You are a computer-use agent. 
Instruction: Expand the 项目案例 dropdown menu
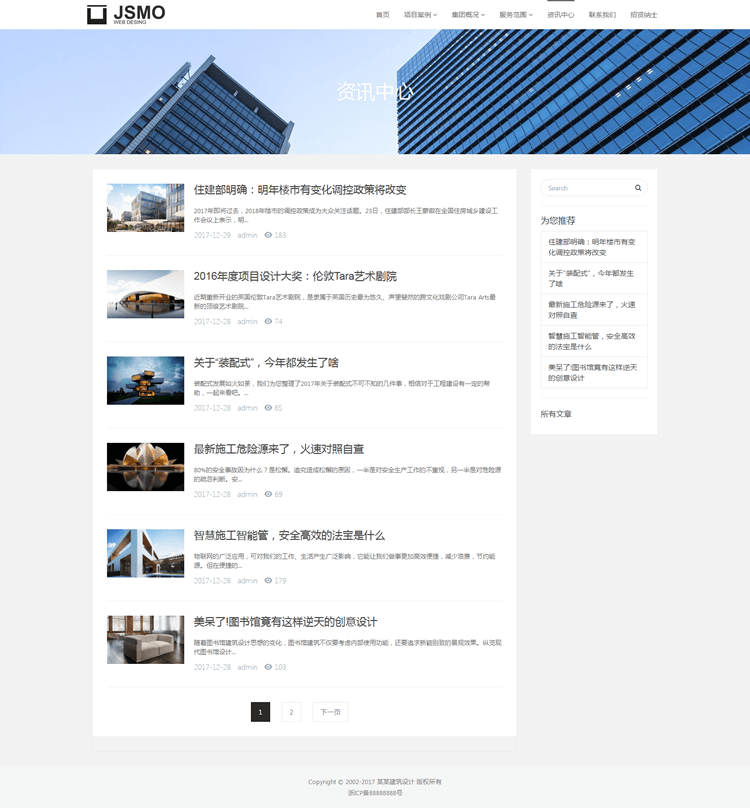point(420,15)
